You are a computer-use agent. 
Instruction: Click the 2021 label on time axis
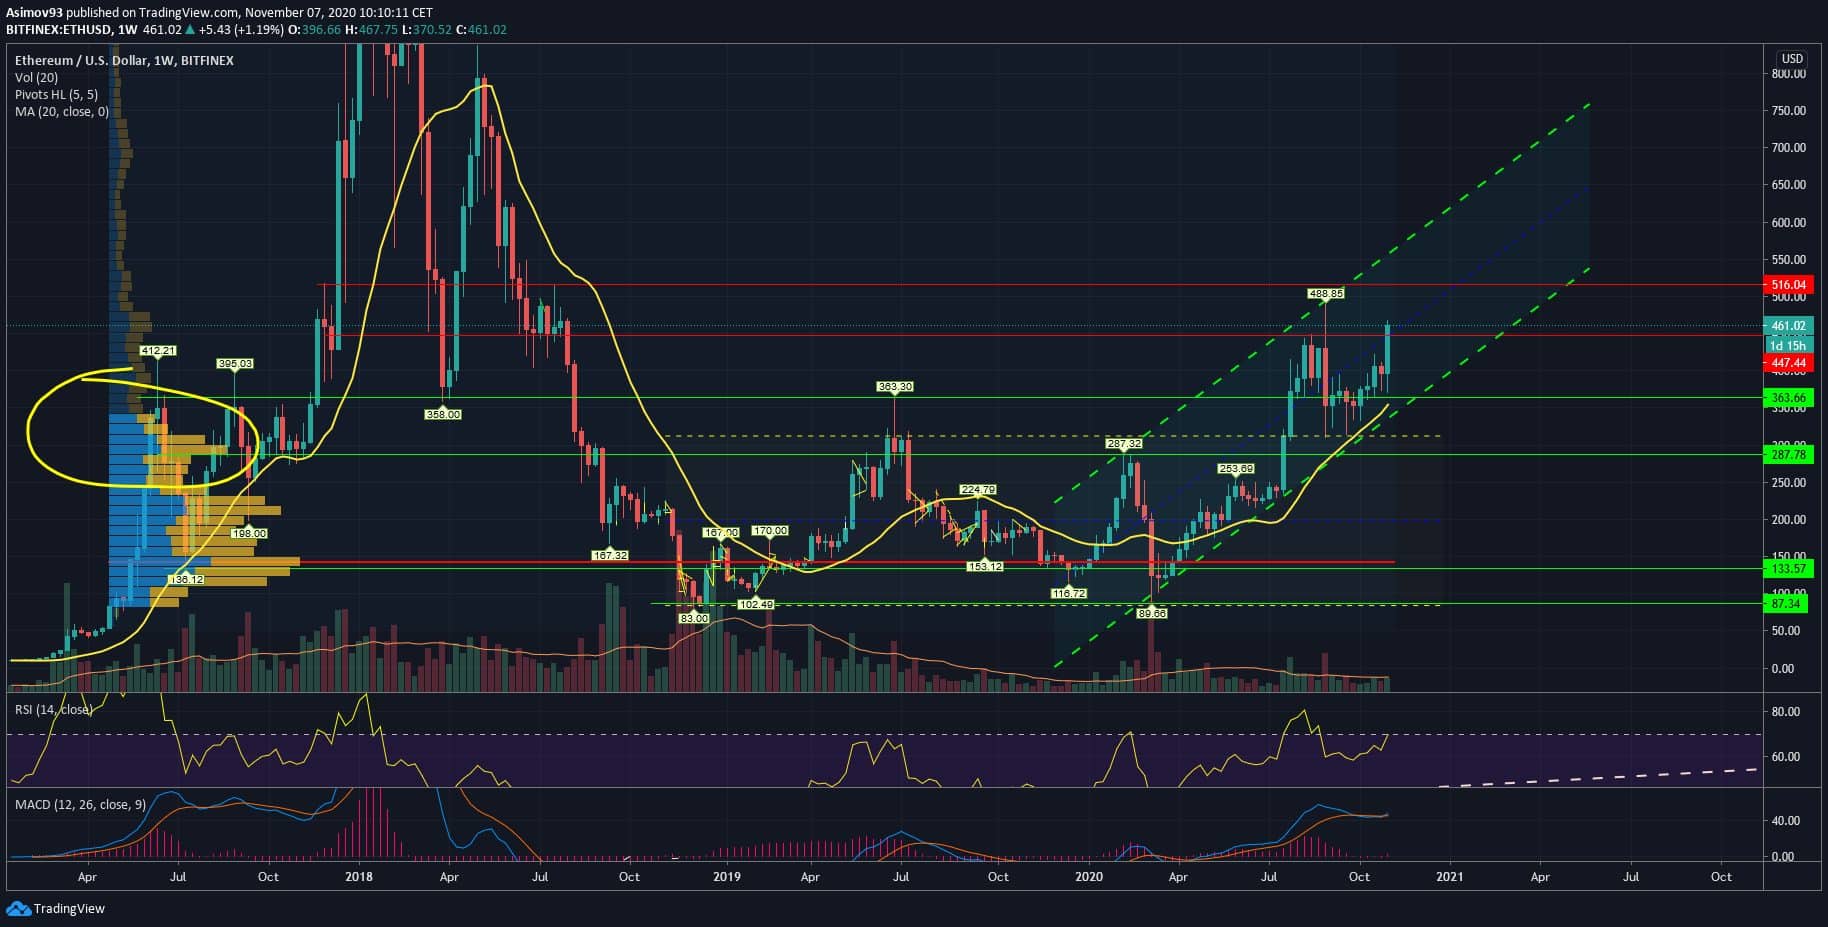(x=1449, y=877)
